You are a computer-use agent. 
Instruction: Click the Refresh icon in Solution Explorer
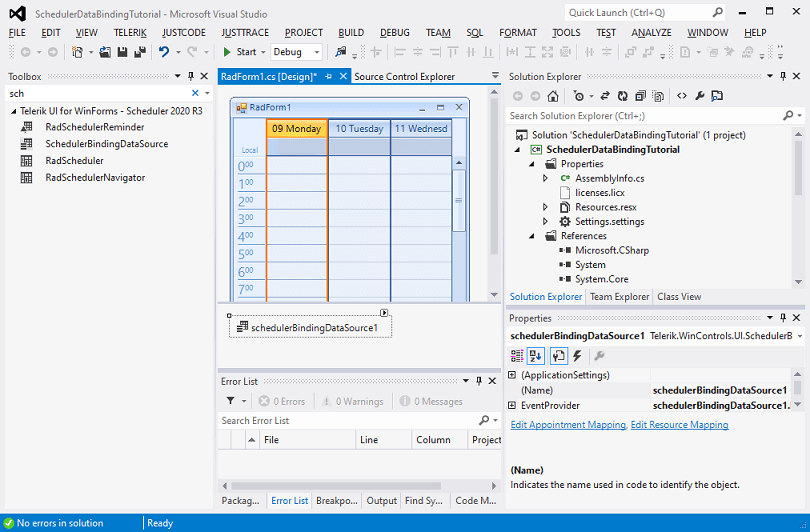tap(622, 96)
